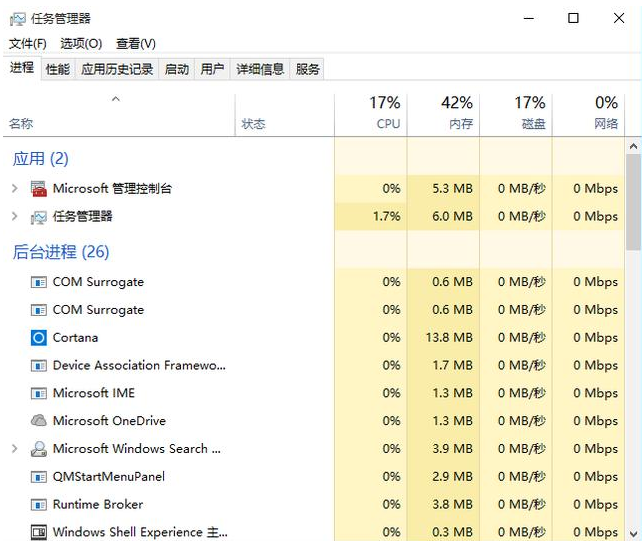Click the COM Surrogate icon directly above Cortana
The width and height of the screenshot is (642, 541).
(x=39, y=310)
